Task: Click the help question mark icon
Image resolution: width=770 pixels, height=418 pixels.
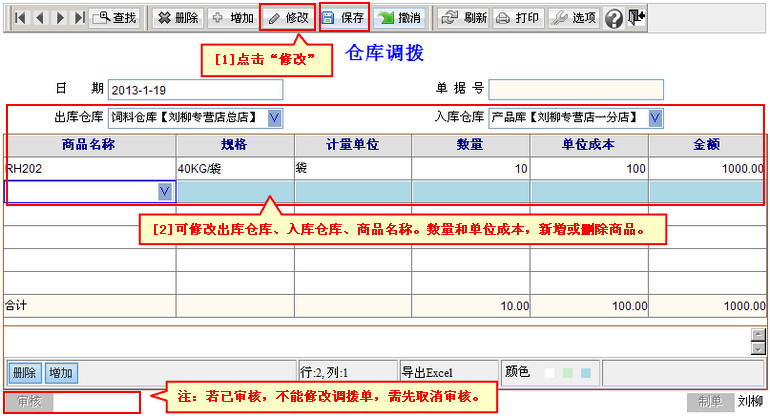Action: [614, 18]
